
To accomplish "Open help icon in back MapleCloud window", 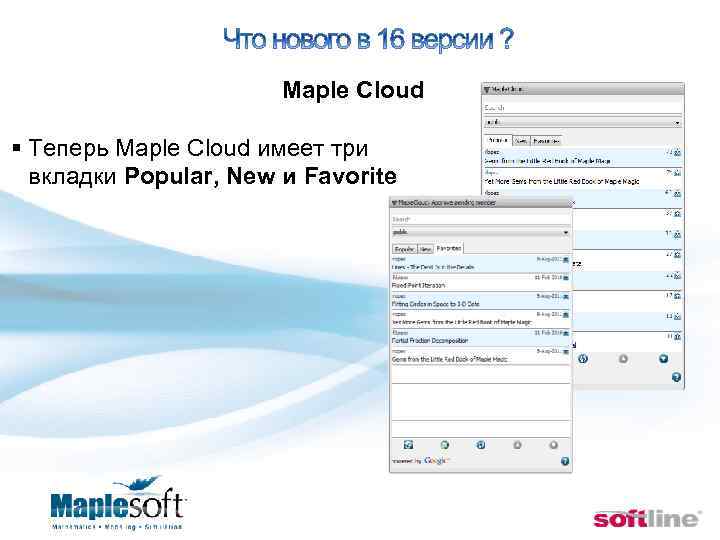I will [x=676, y=377].
